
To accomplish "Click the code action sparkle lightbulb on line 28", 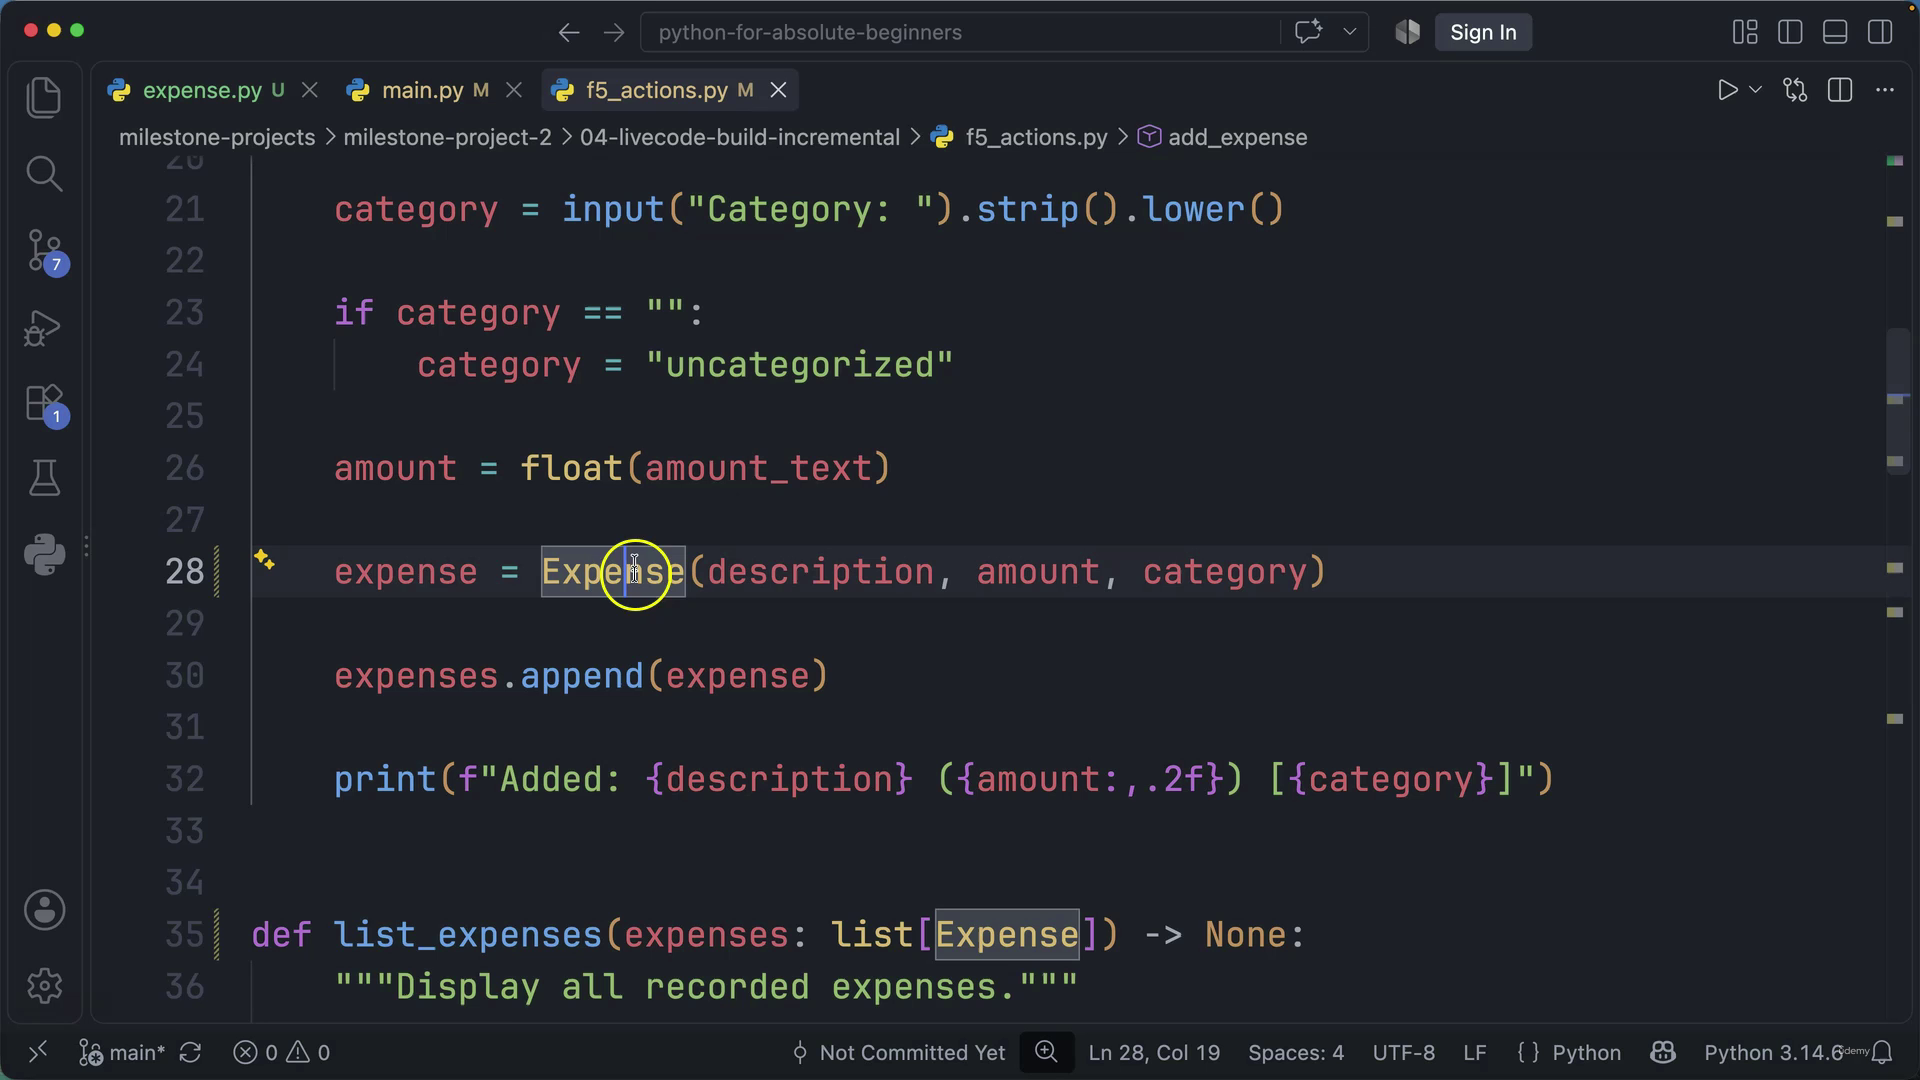I will coord(264,559).
